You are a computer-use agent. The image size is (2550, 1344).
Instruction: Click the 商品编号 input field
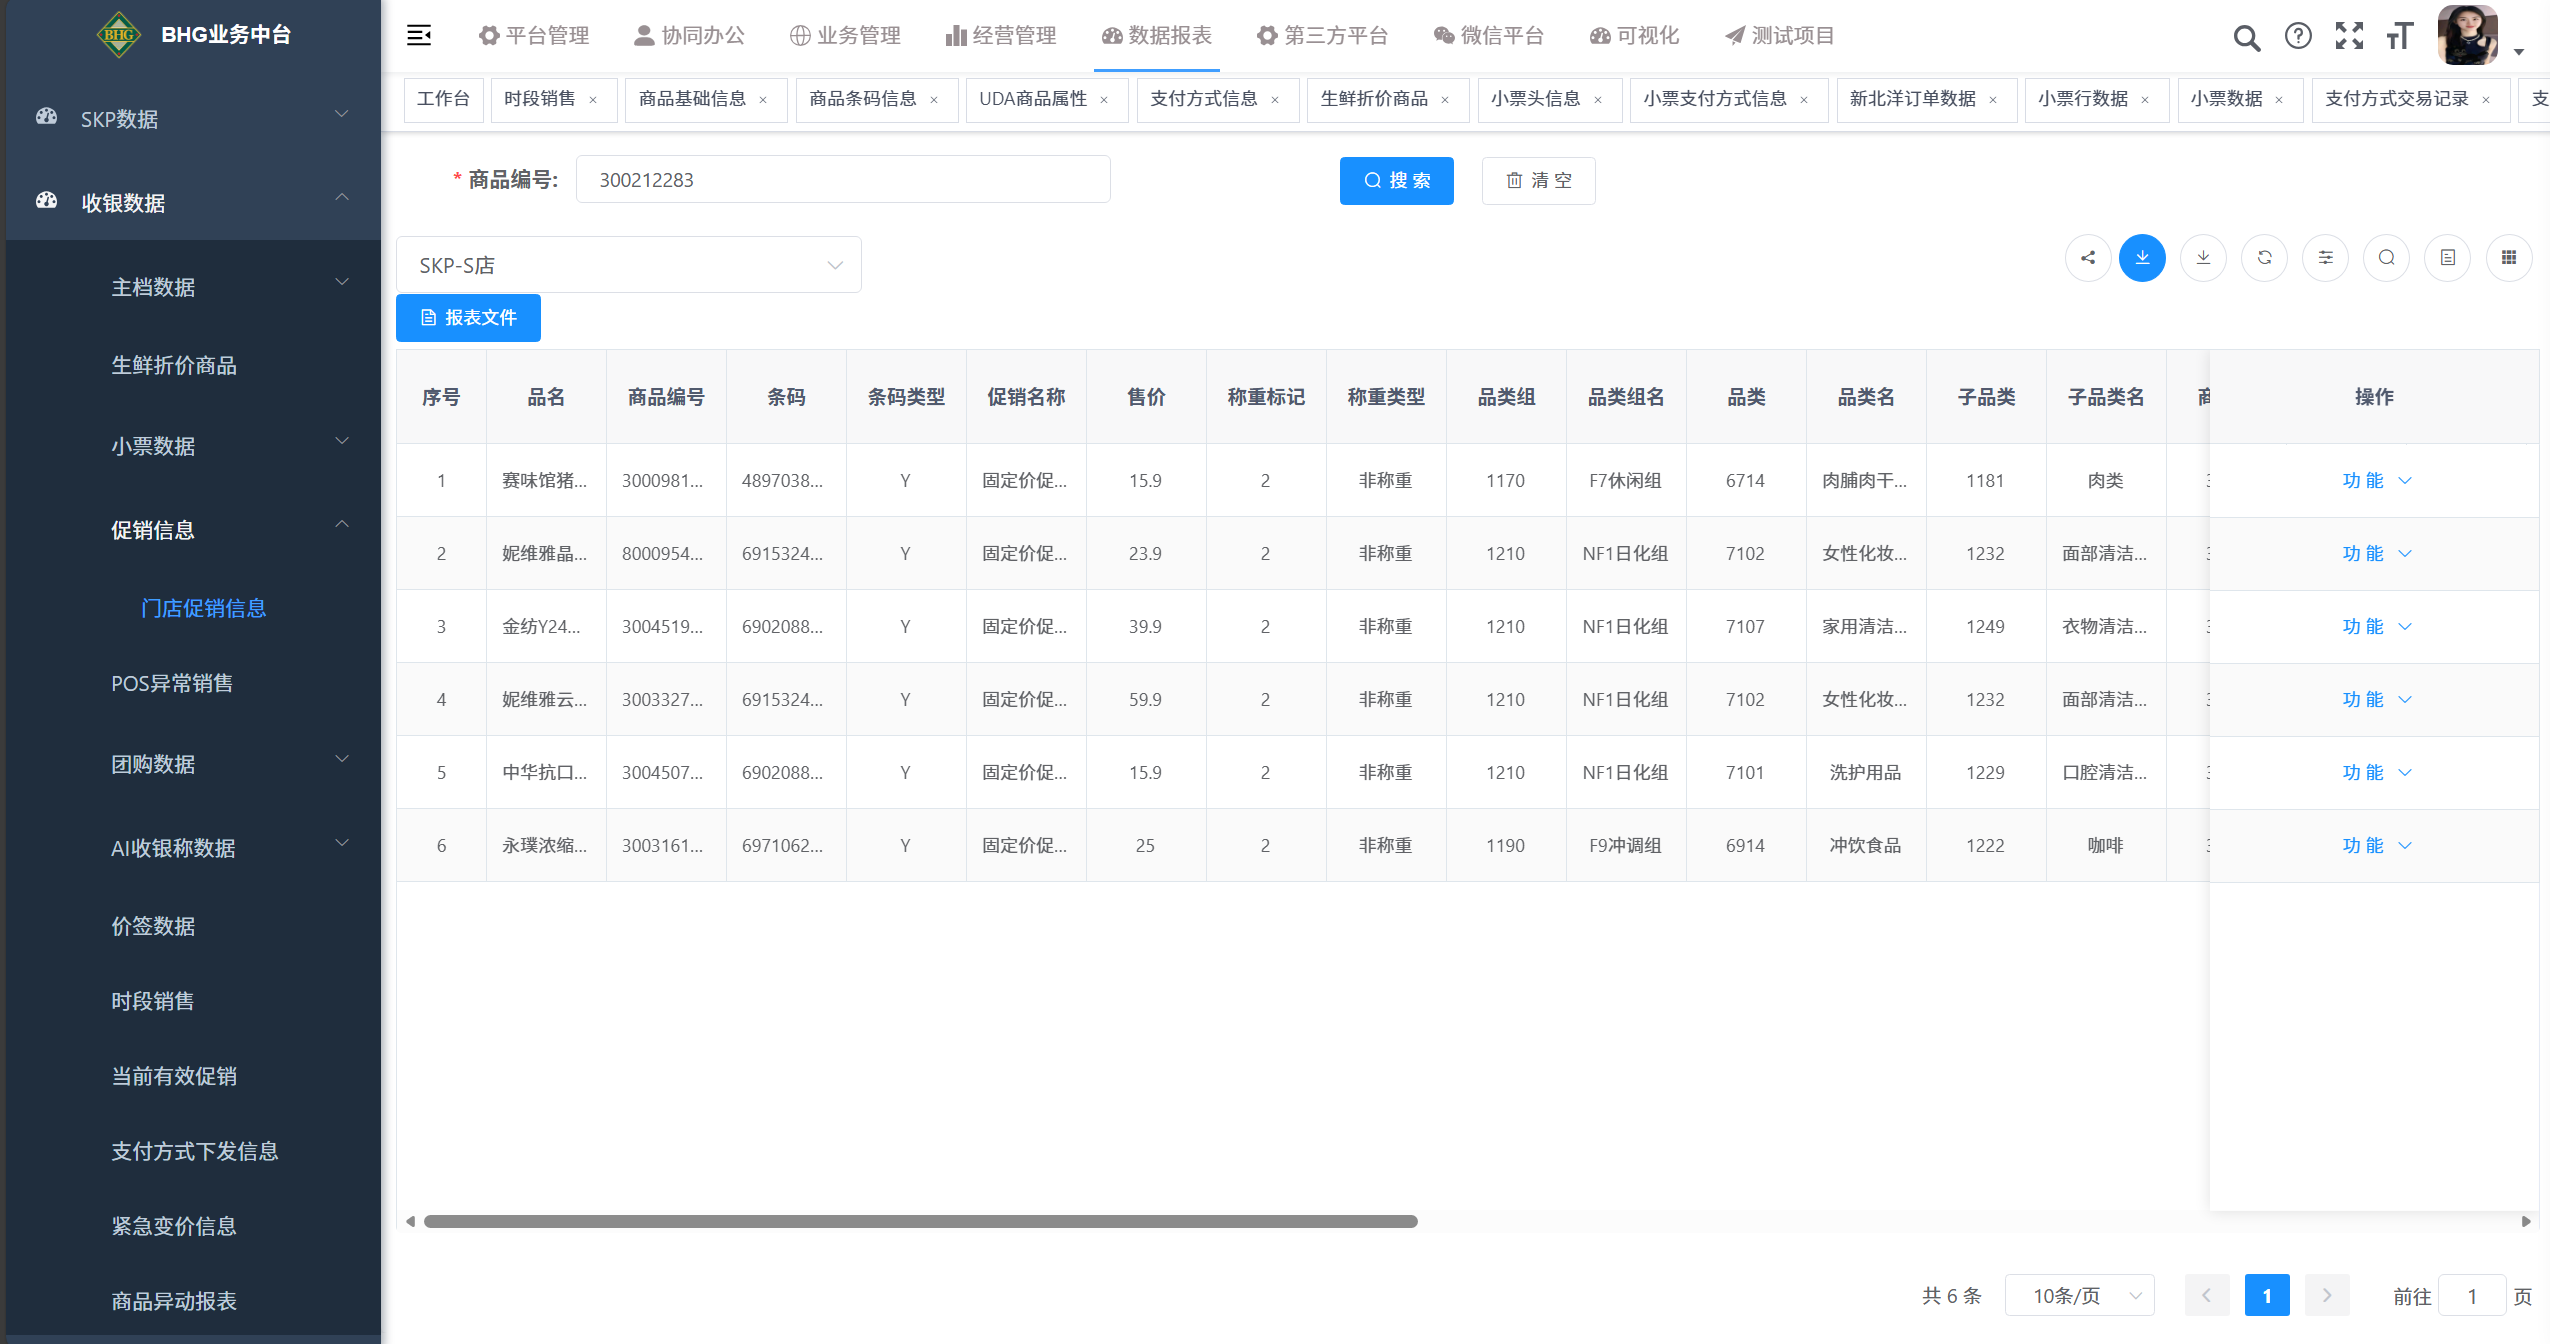tap(842, 180)
